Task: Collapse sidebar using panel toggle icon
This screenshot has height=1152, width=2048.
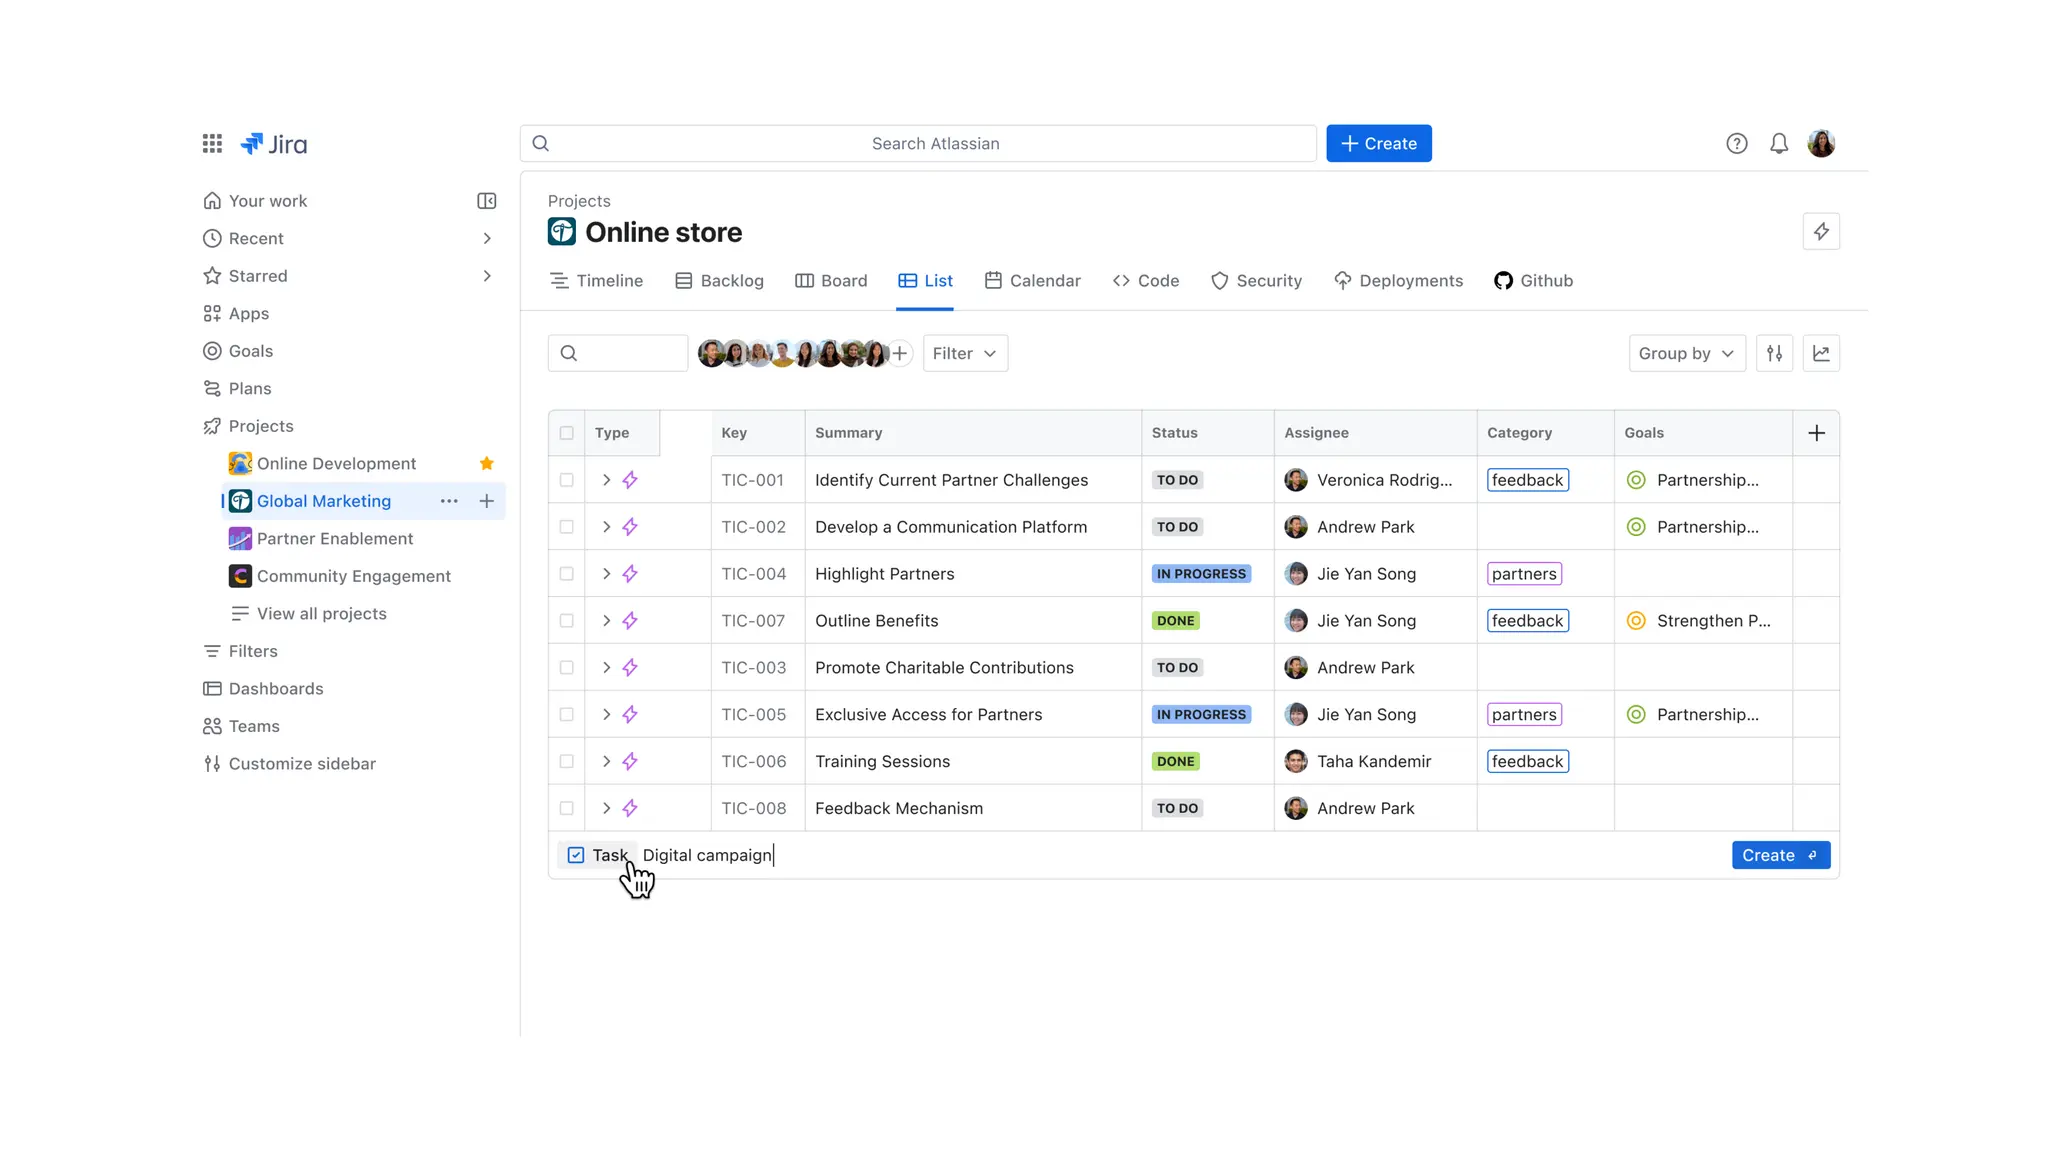Action: 487,201
